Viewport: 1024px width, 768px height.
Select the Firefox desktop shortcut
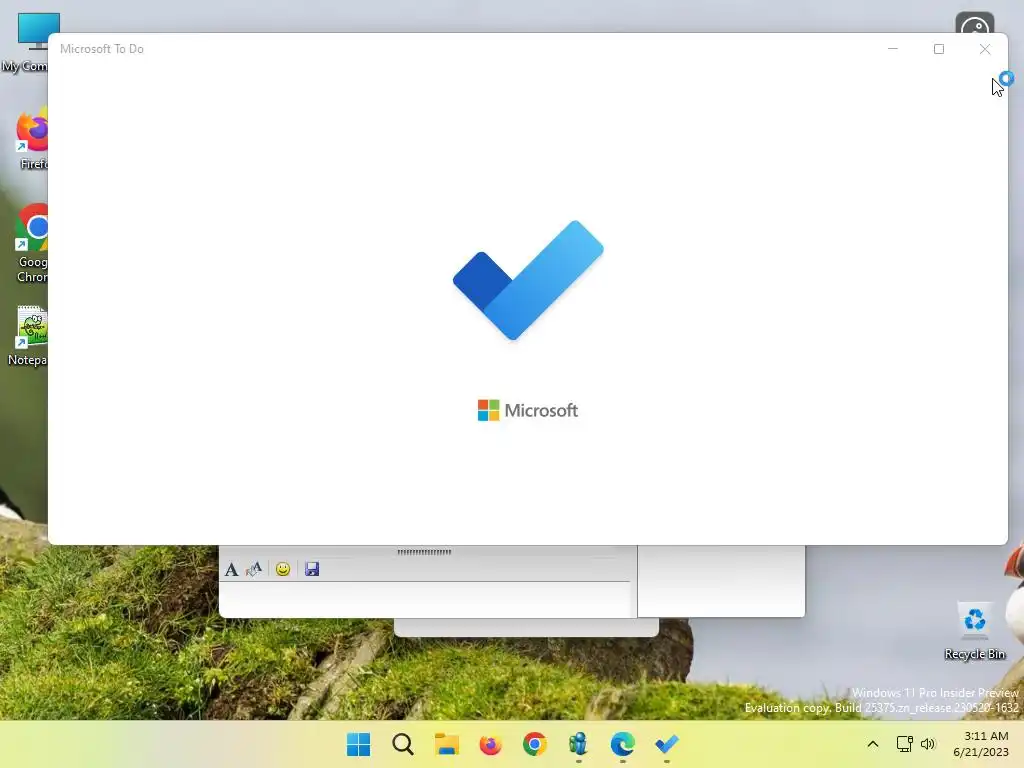pyautogui.click(x=31, y=140)
